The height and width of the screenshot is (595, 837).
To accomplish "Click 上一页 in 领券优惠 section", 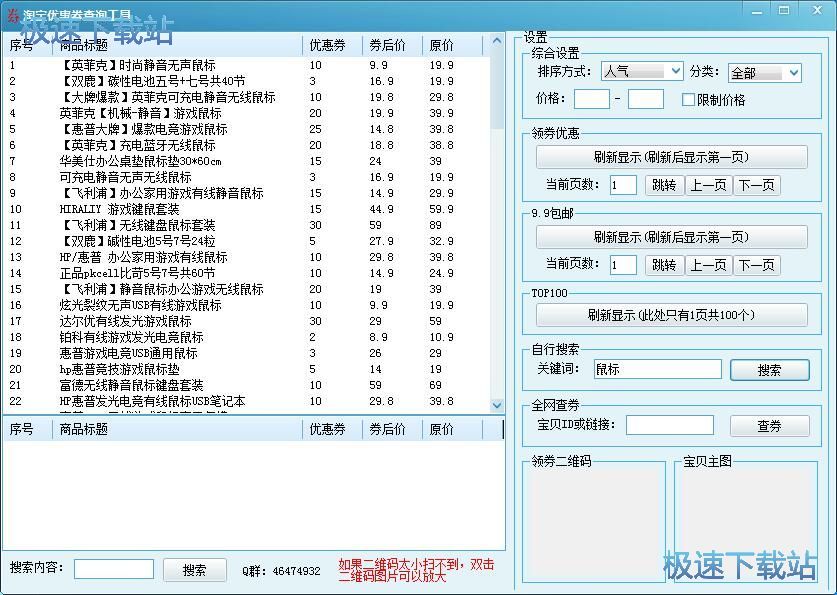I will pyautogui.click(x=709, y=185).
